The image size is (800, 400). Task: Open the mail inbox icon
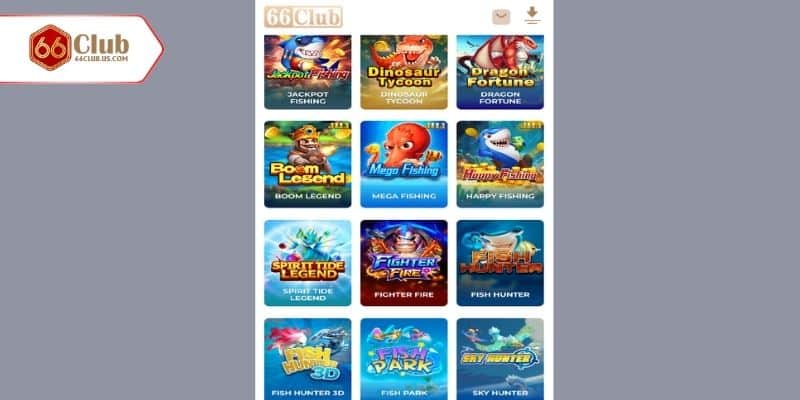501,17
